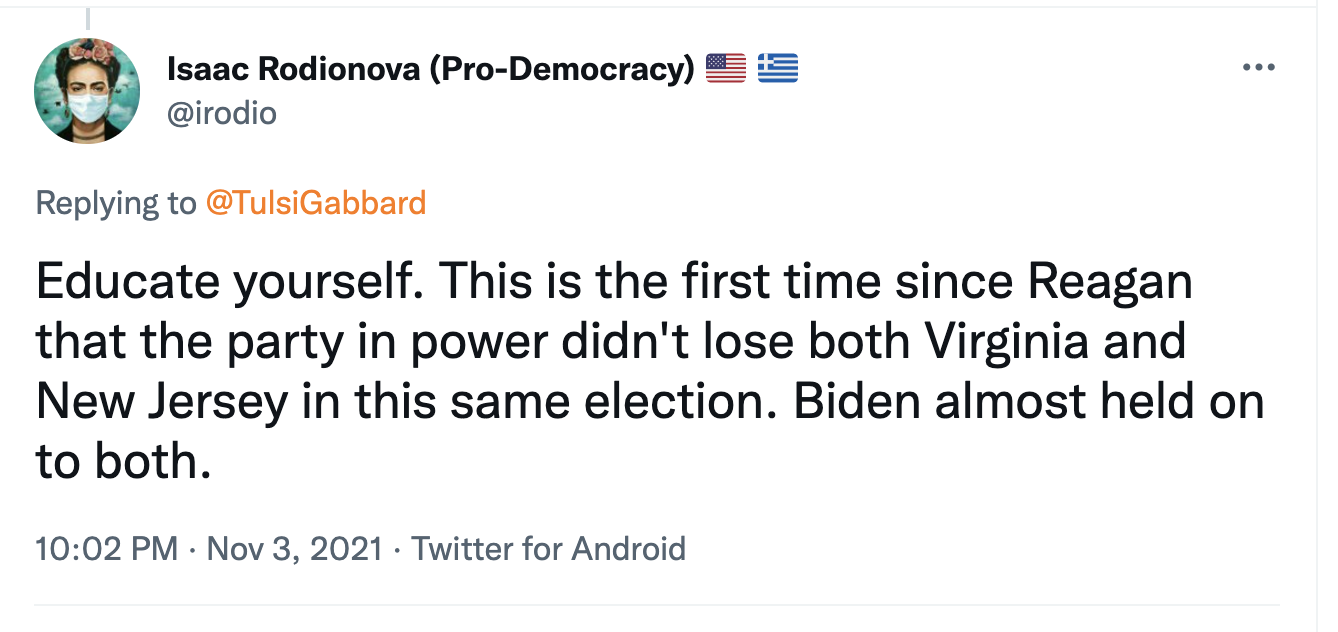The image size is (1338, 632).
Task: Click Isaac Rodionova's profile avatar
Action: (x=87, y=91)
